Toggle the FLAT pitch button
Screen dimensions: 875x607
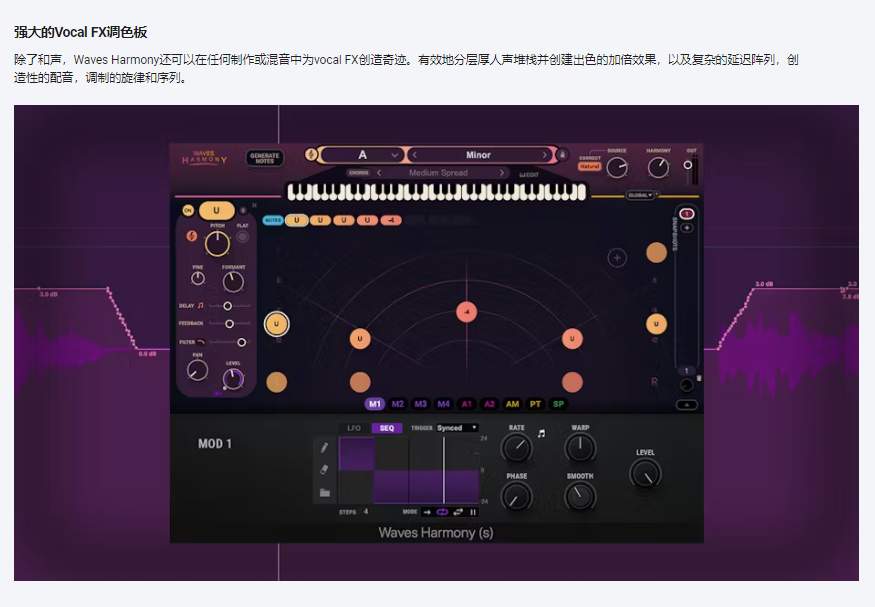242,236
